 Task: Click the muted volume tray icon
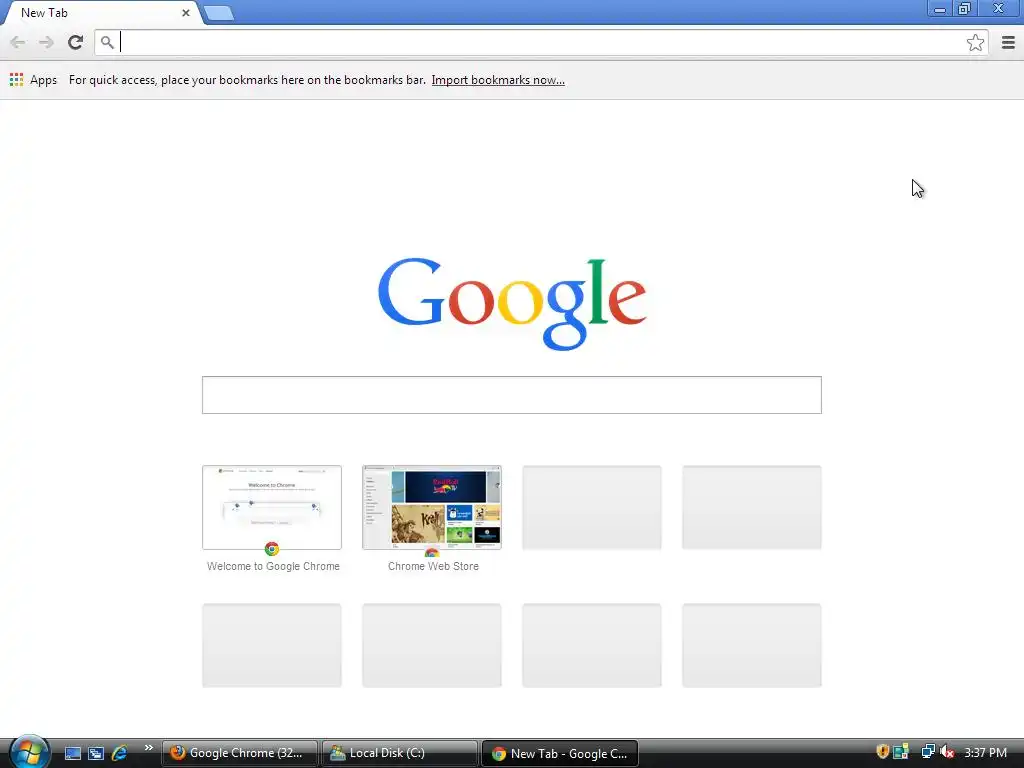[x=947, y=752]
